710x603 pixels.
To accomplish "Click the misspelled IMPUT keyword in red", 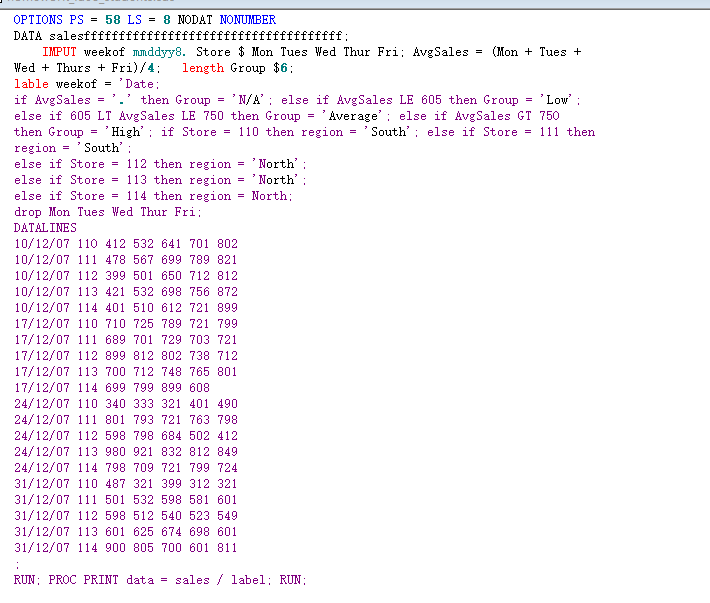I will [59, 52].
